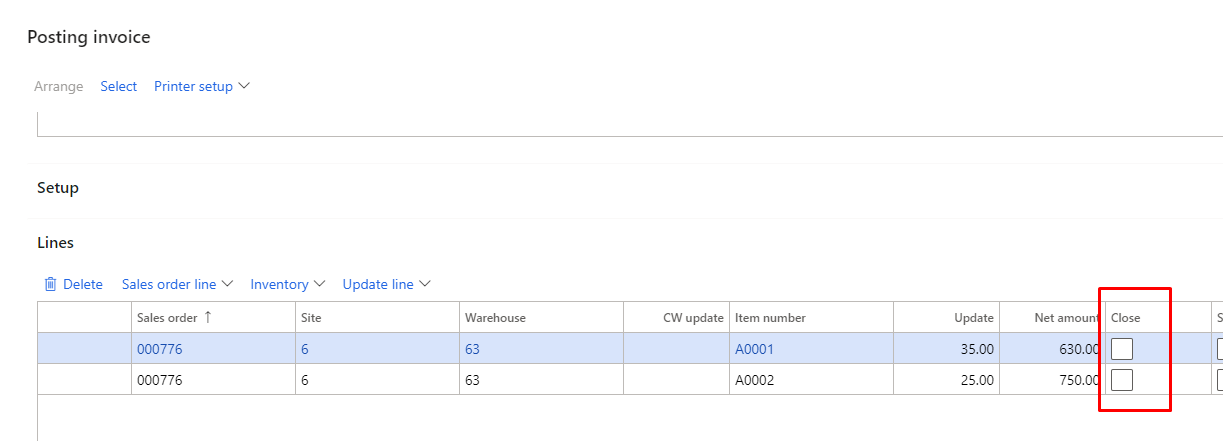Image resolution: width=1223 pixels, height=441 pixels.
Task: Click the Select menu item
Action: (x=118, y=86)
